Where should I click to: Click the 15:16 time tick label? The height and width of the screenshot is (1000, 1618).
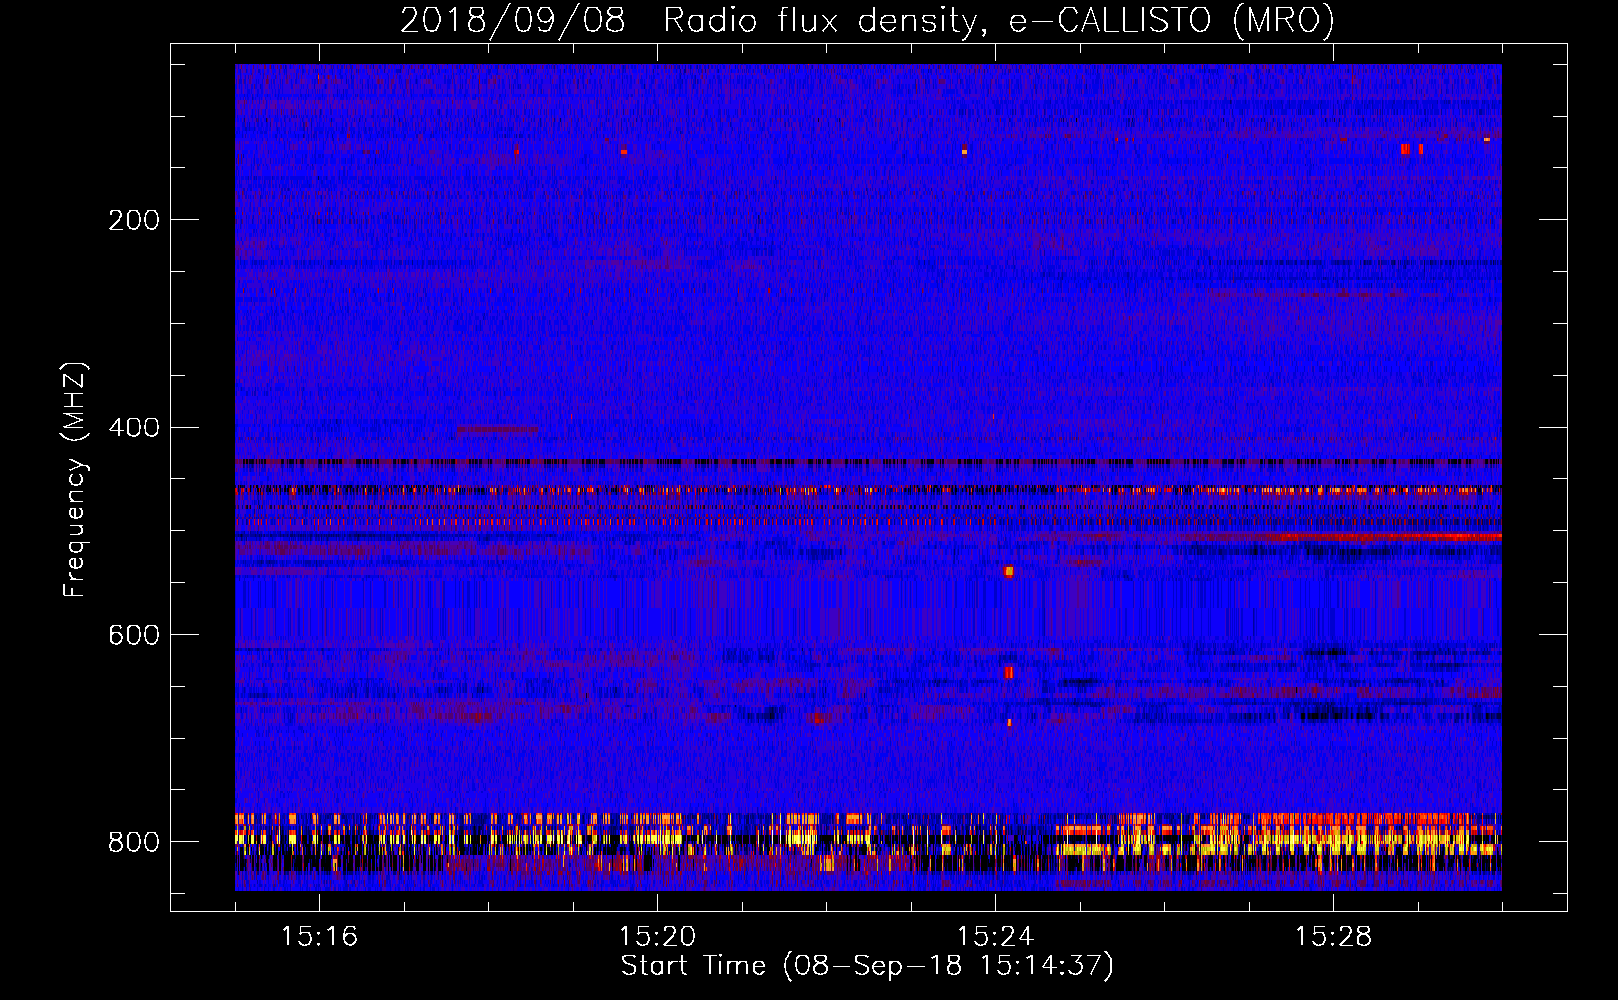(319, 936)
